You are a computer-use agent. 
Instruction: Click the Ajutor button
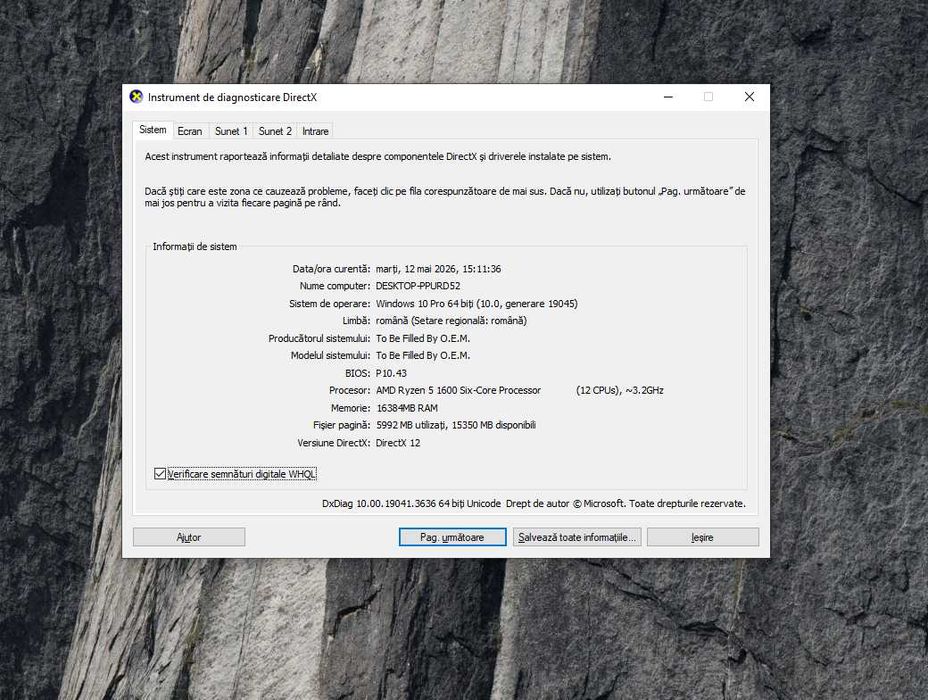(x=189, y=537)
